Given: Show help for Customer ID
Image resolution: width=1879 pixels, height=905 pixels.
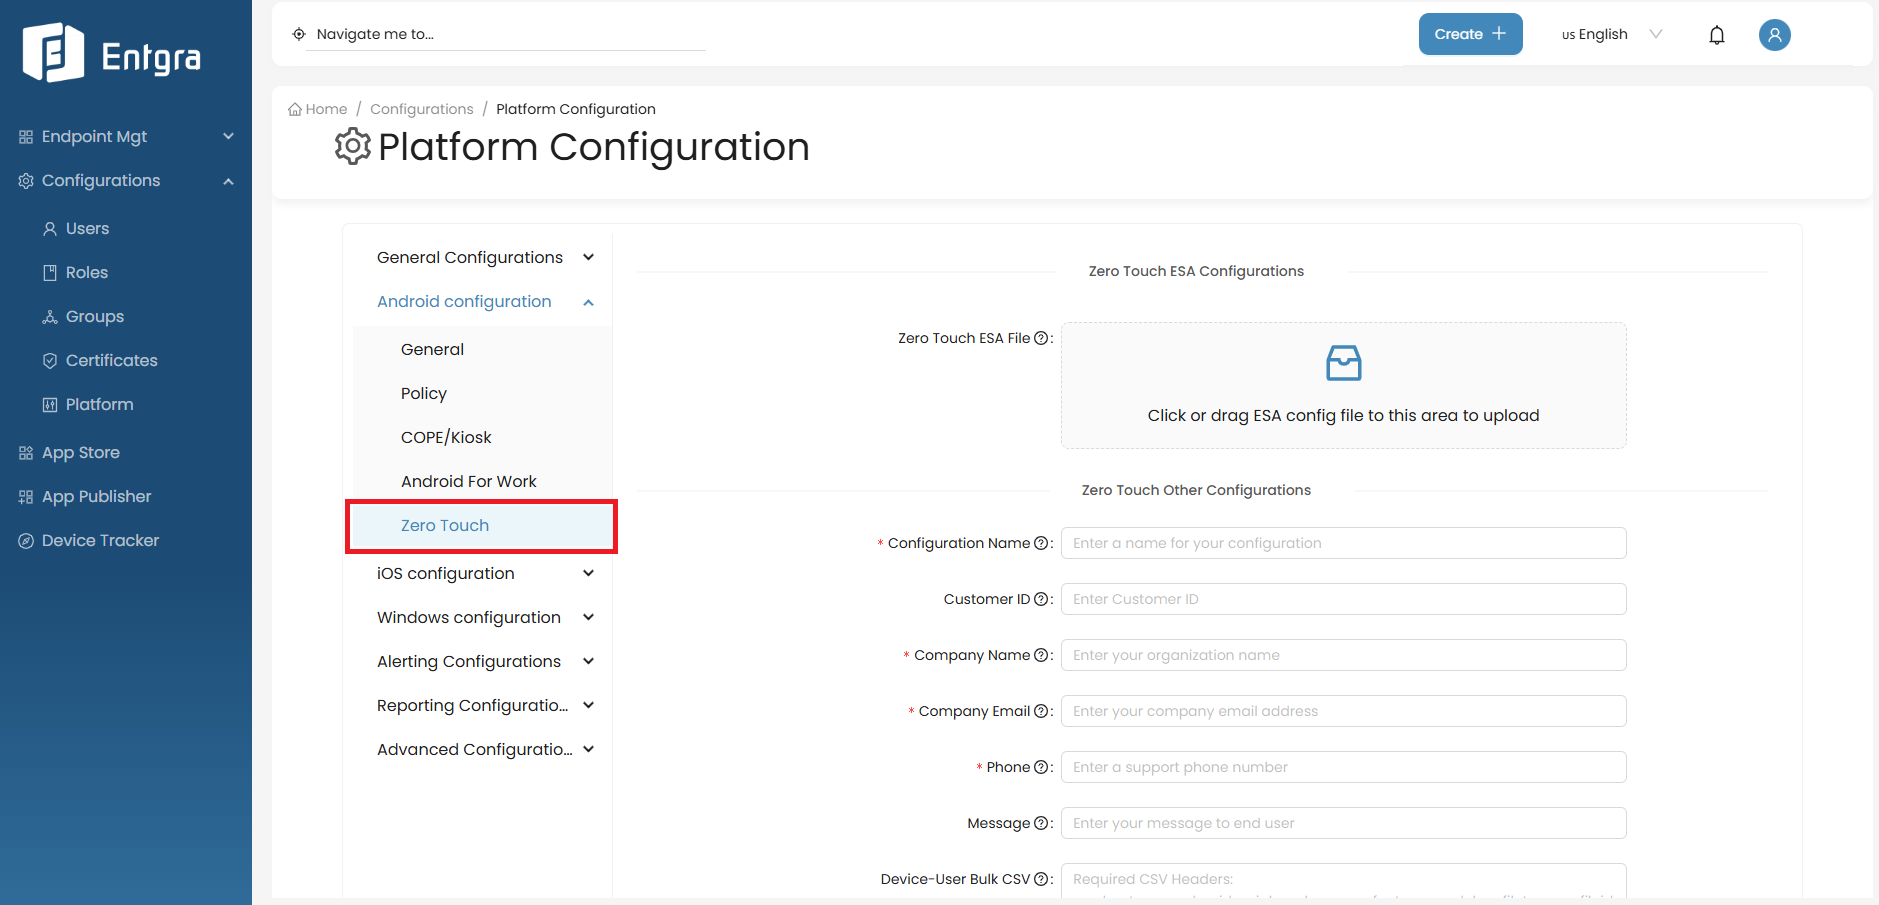Looking at the screenshot, I should pyautogui.click(x=1041, y=599).
